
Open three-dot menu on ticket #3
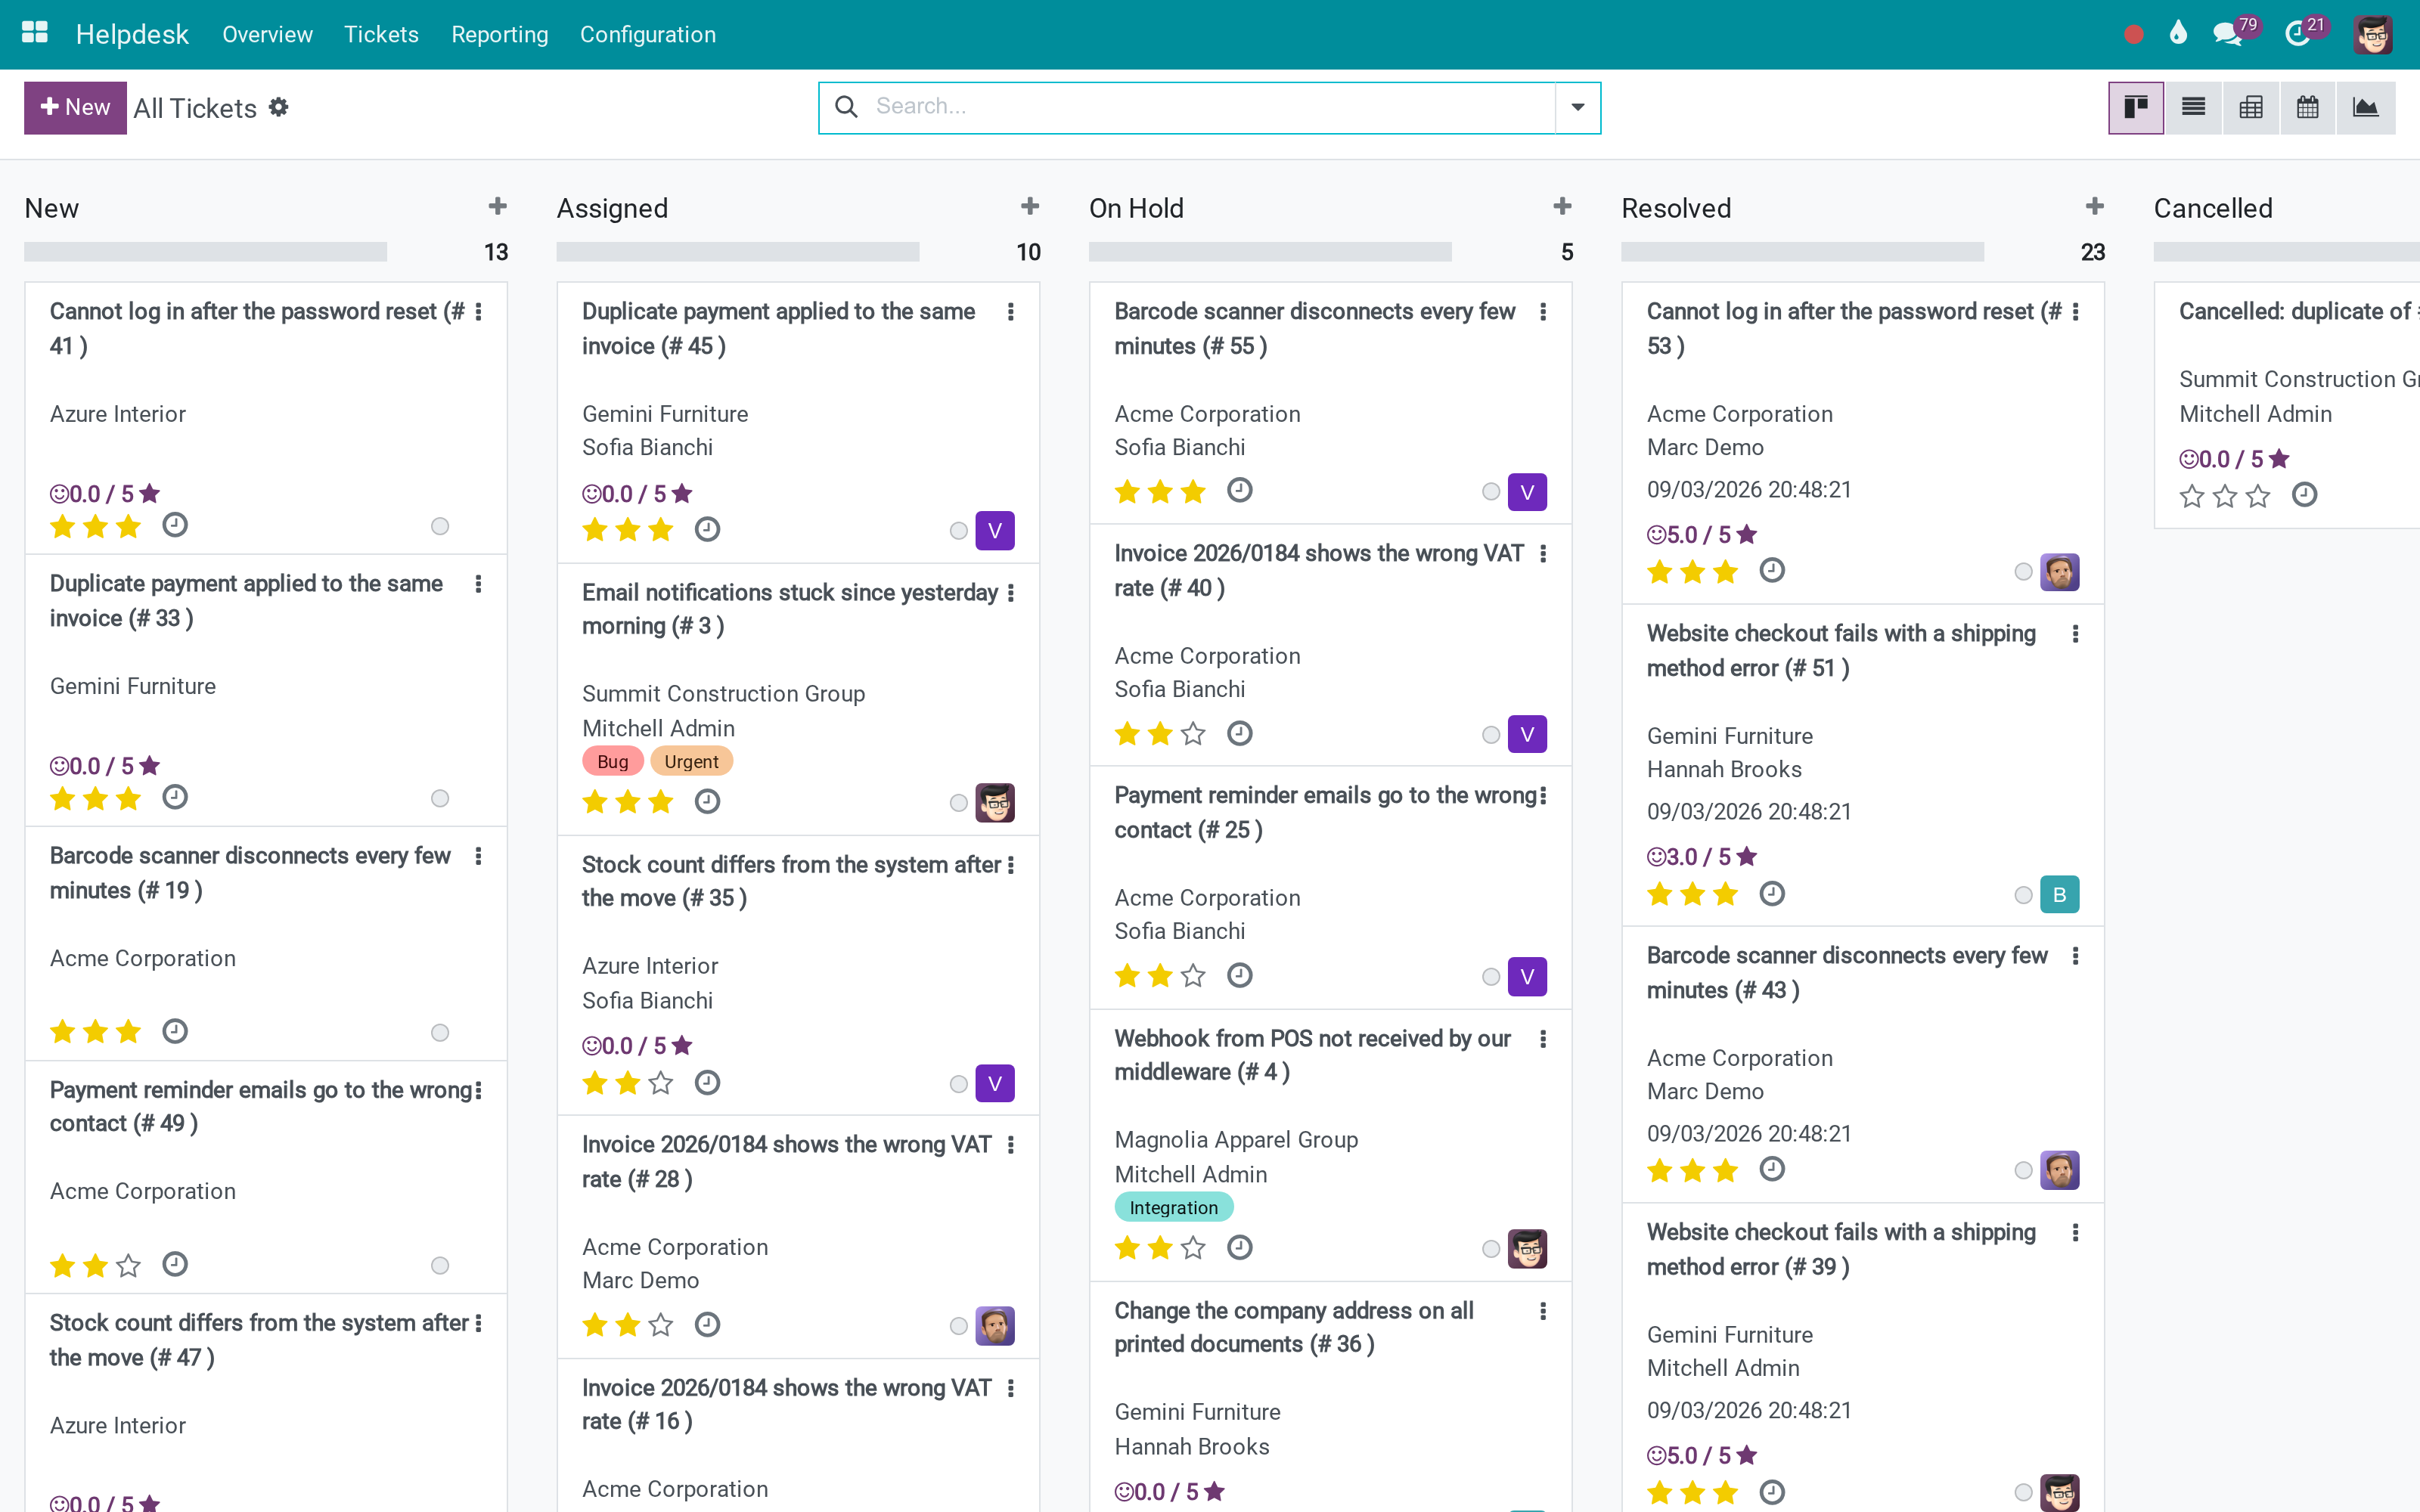pyautogui.click(x=1011, y=593)
